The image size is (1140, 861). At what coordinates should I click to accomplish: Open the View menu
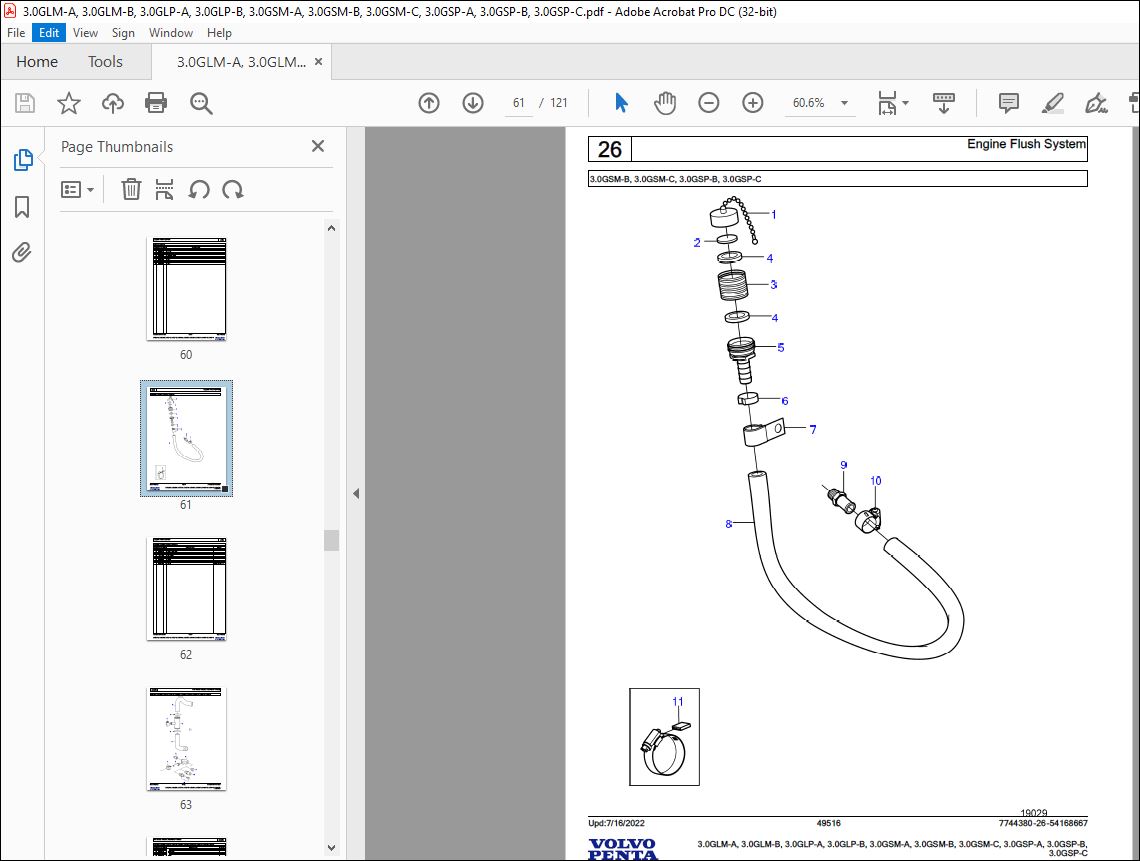85,33
